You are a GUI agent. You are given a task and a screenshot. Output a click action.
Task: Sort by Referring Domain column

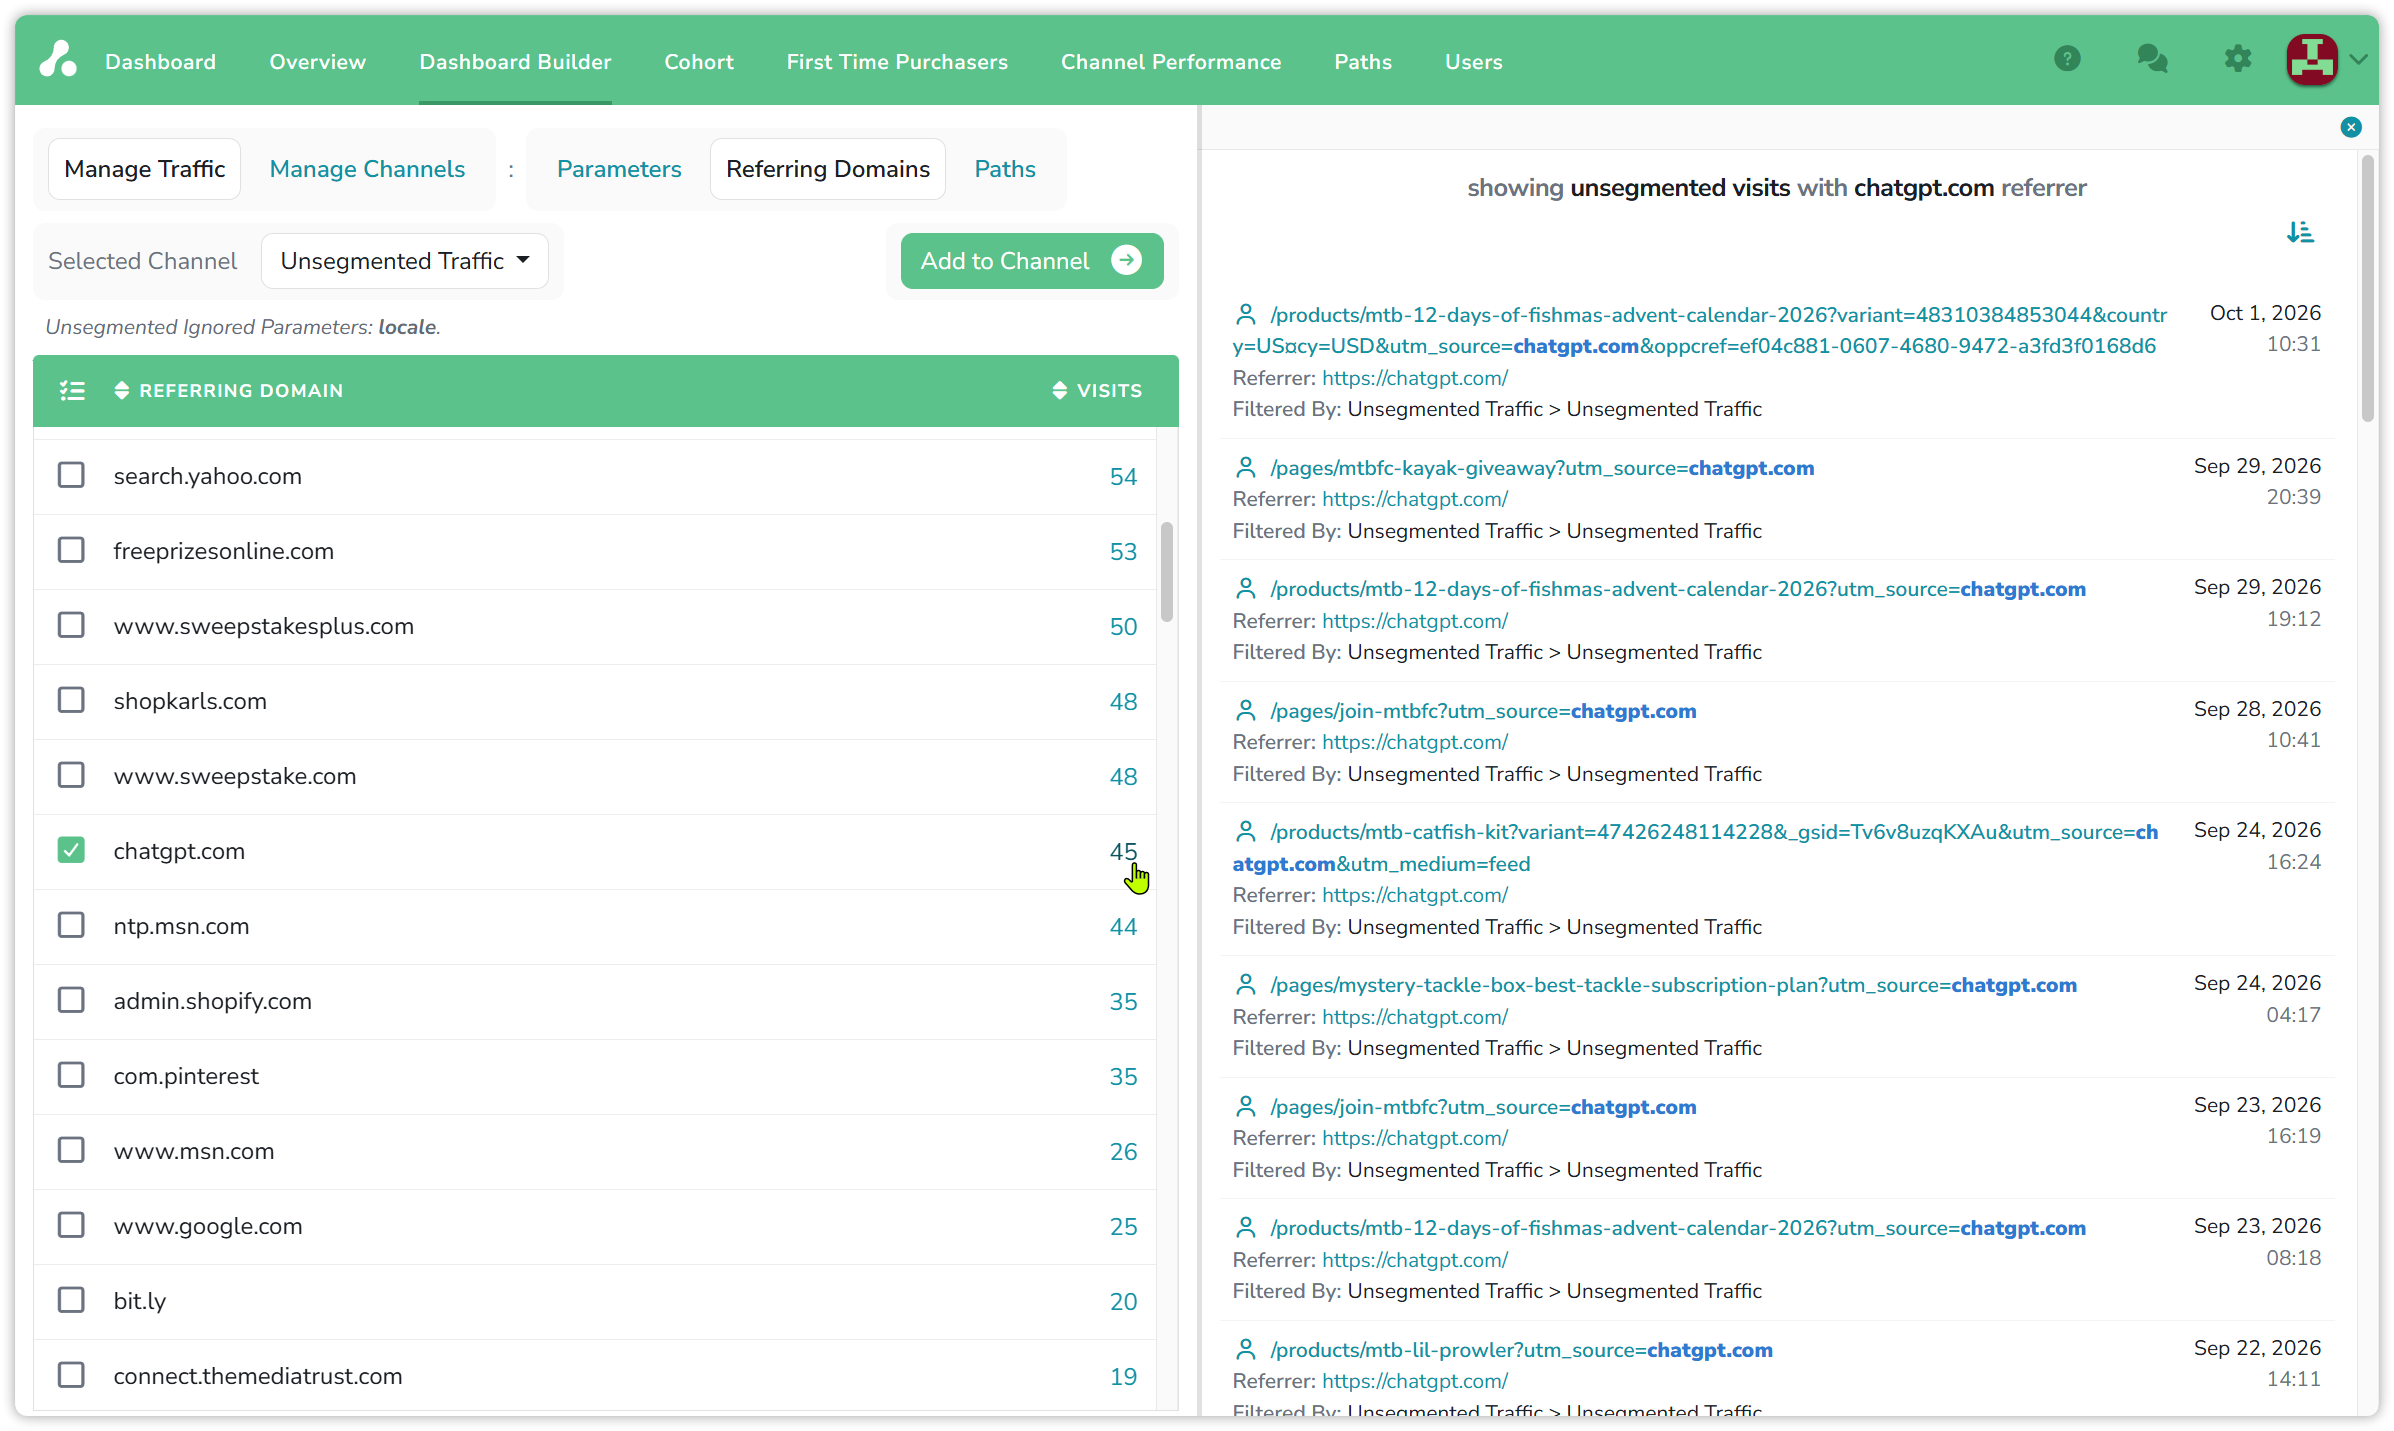[229, 391]
